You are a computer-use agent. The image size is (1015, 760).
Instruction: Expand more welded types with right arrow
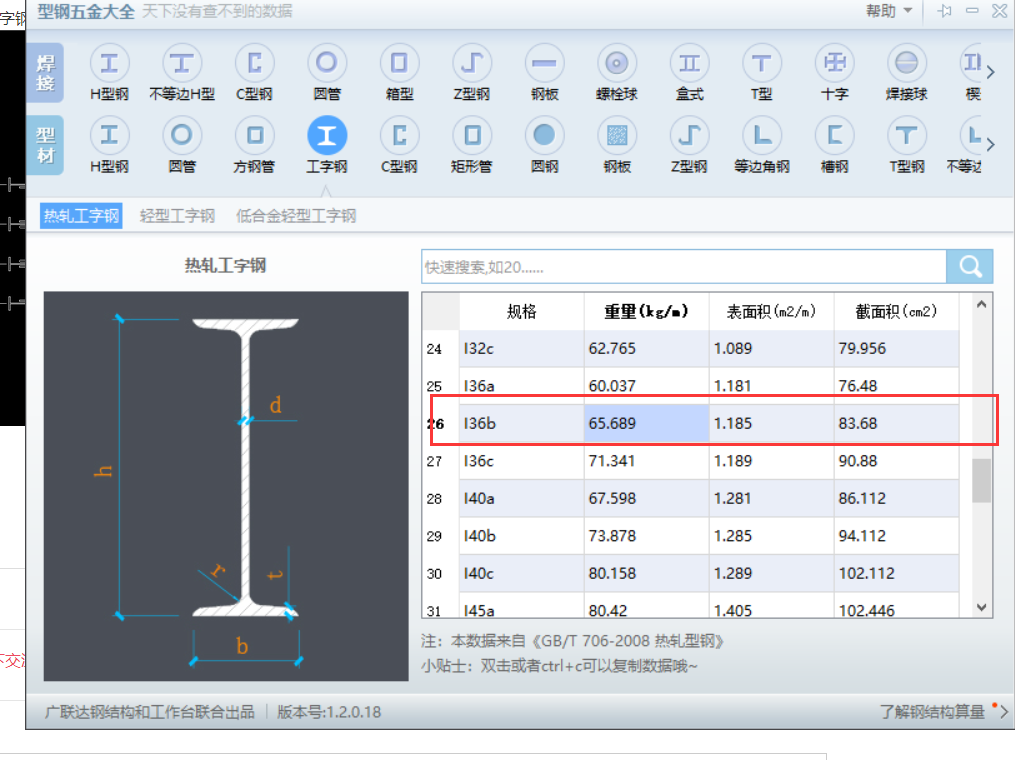[990, 72]
